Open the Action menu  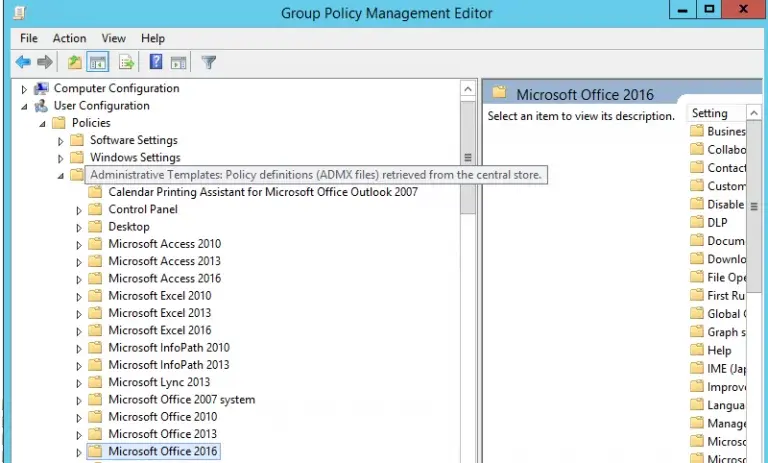(x=69, y=38)
